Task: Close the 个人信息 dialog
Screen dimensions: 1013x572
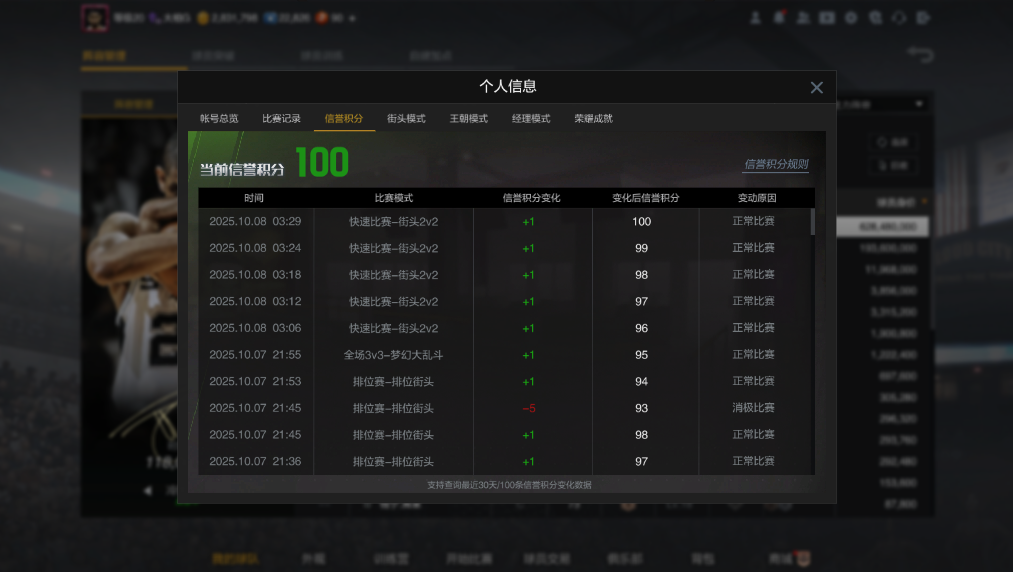Action: coord(816,88)
